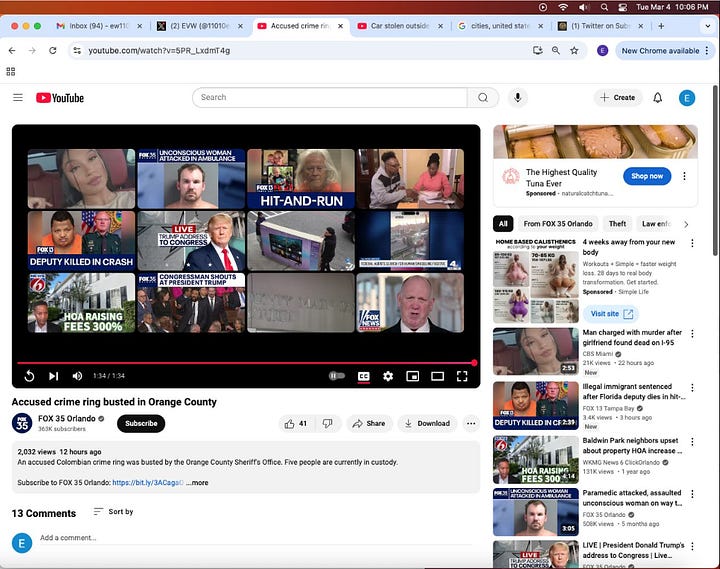The height and width of the screenshot is (569, 720).
Task: Go back in browser history
Action: (12, 51)
